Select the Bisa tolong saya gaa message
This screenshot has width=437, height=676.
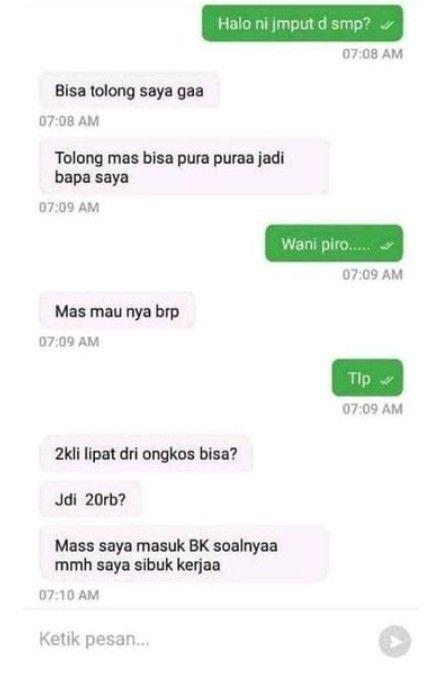(x=129, y=91)
